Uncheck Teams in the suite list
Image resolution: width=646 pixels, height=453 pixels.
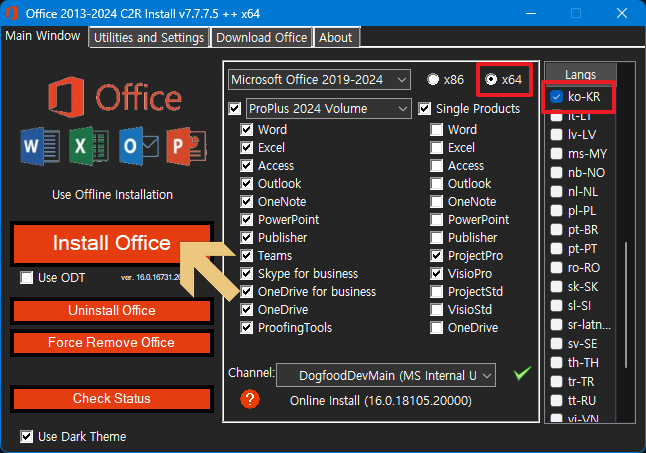coord(246,255)
